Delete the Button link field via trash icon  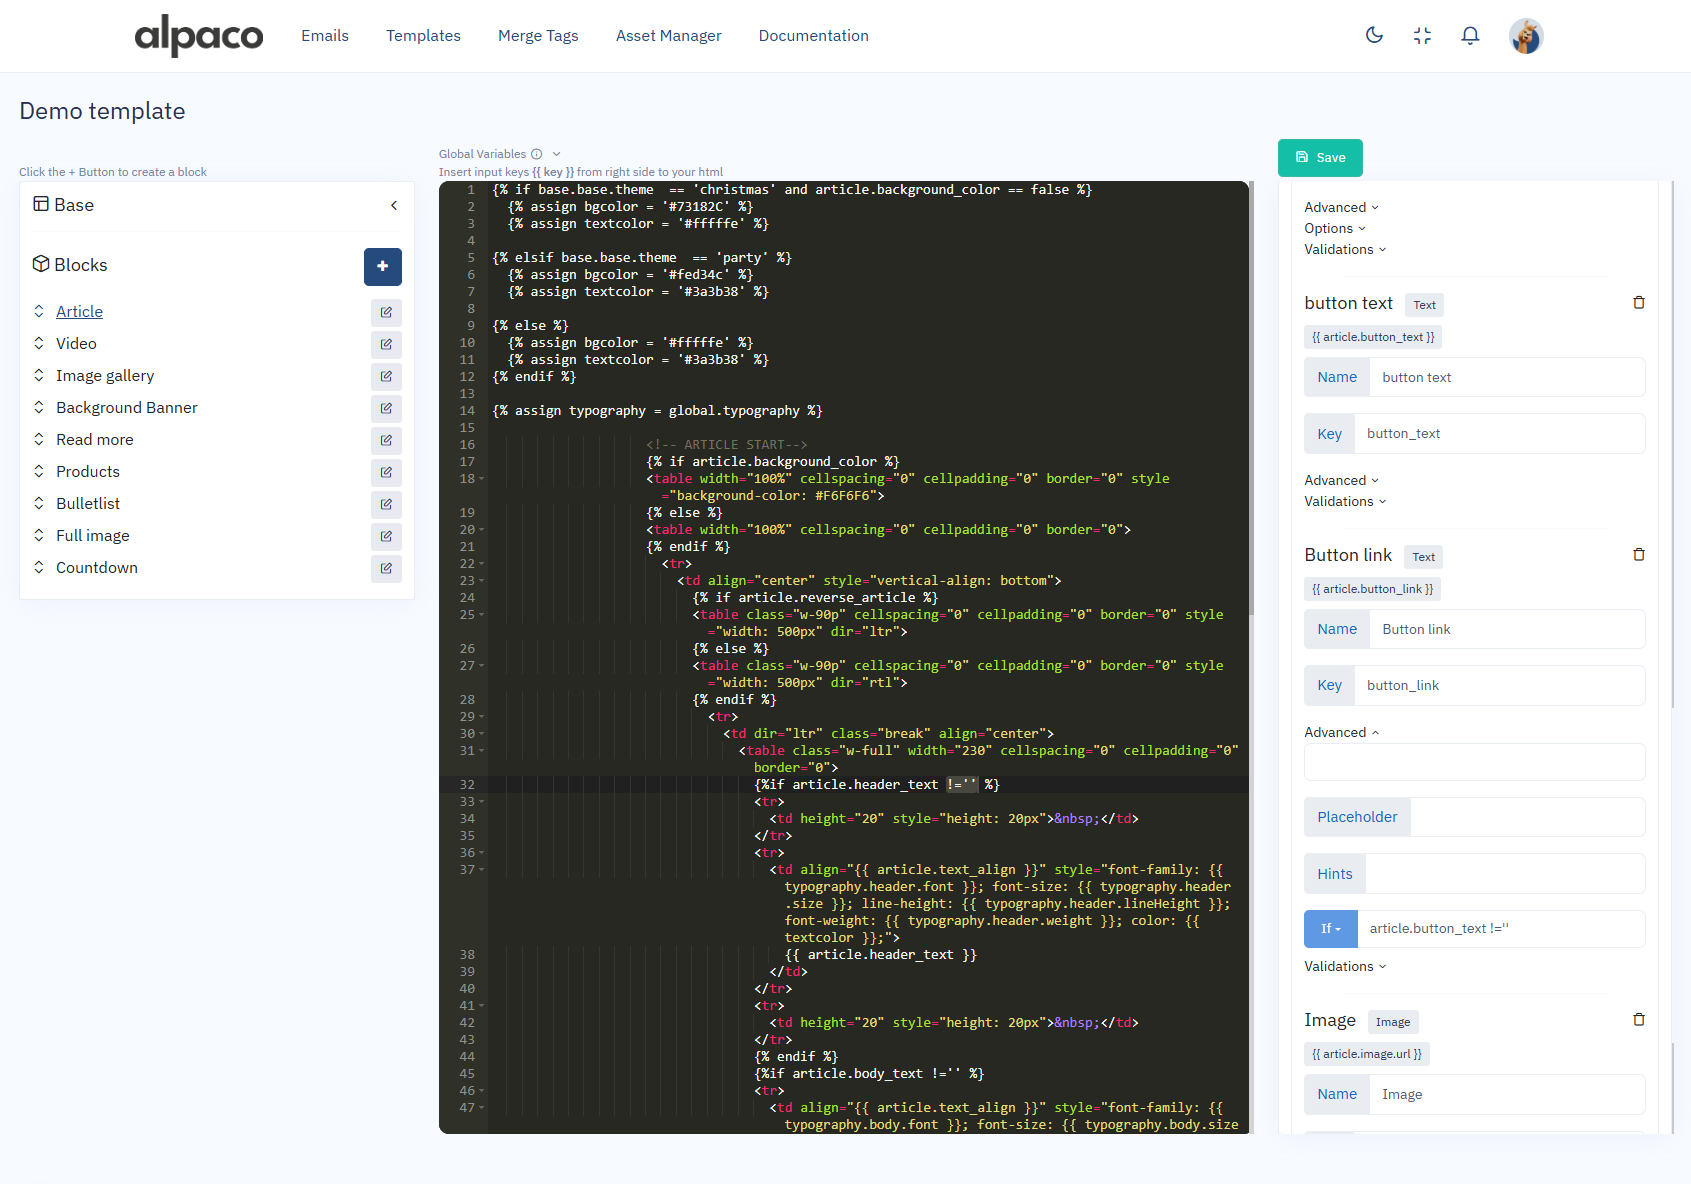pos(1638,555)
